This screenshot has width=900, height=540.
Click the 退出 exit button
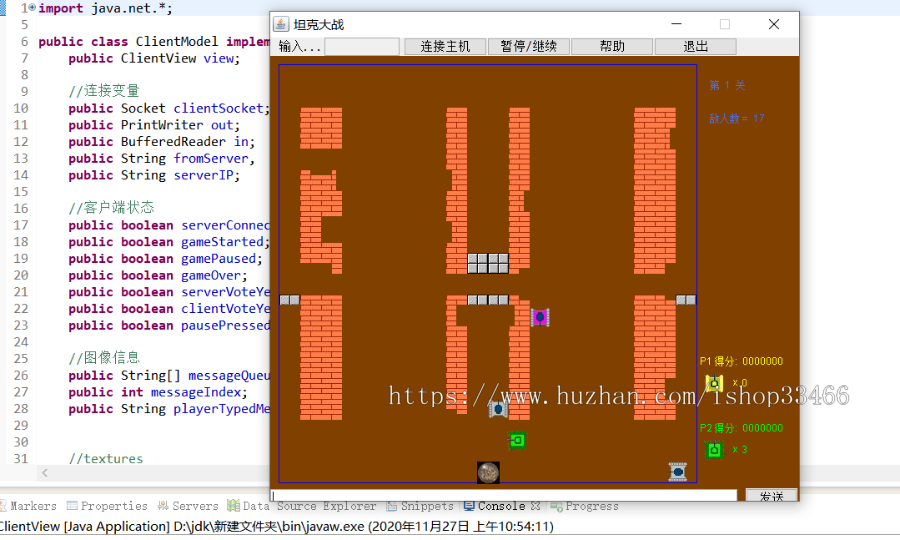tap(696, 46)
